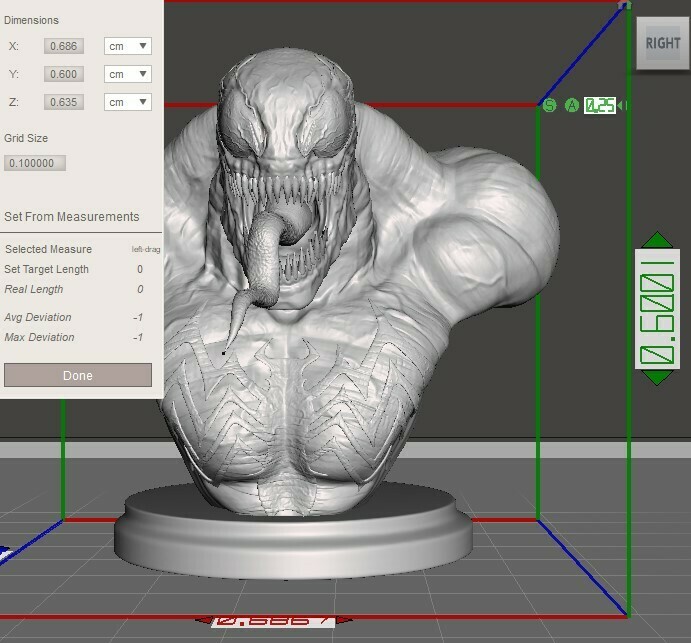Click the green S circle icon

pos(549,105)
